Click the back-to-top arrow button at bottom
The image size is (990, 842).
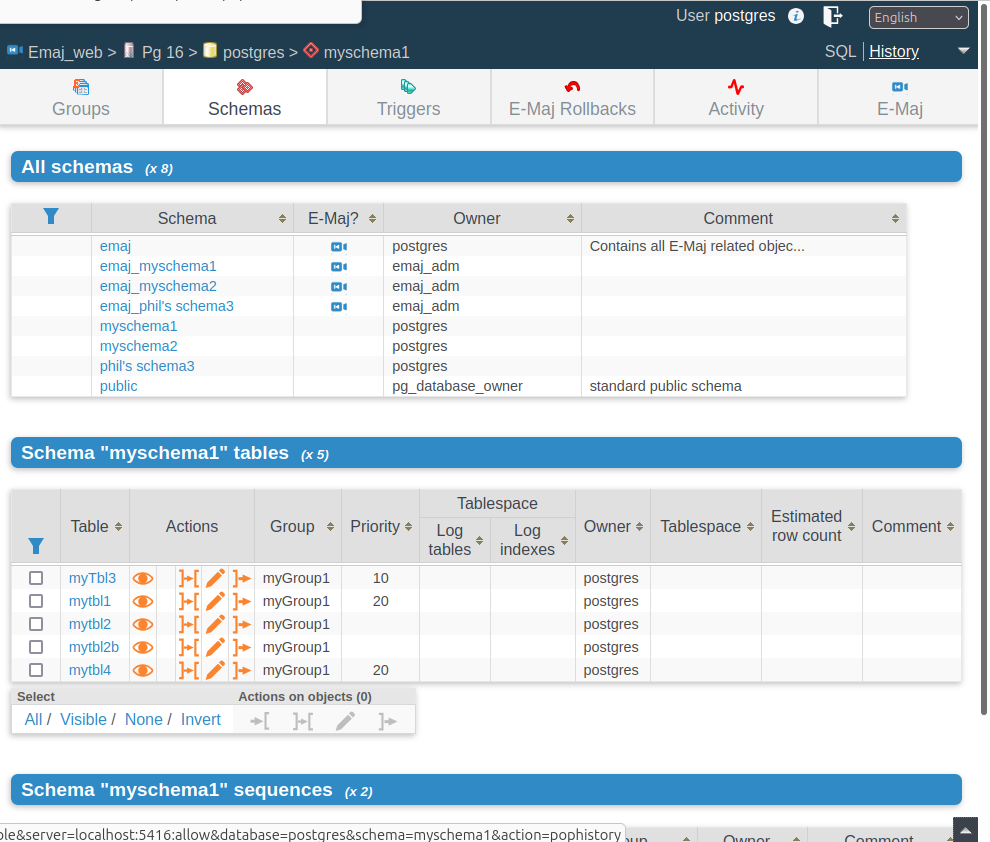pos(965,830)
